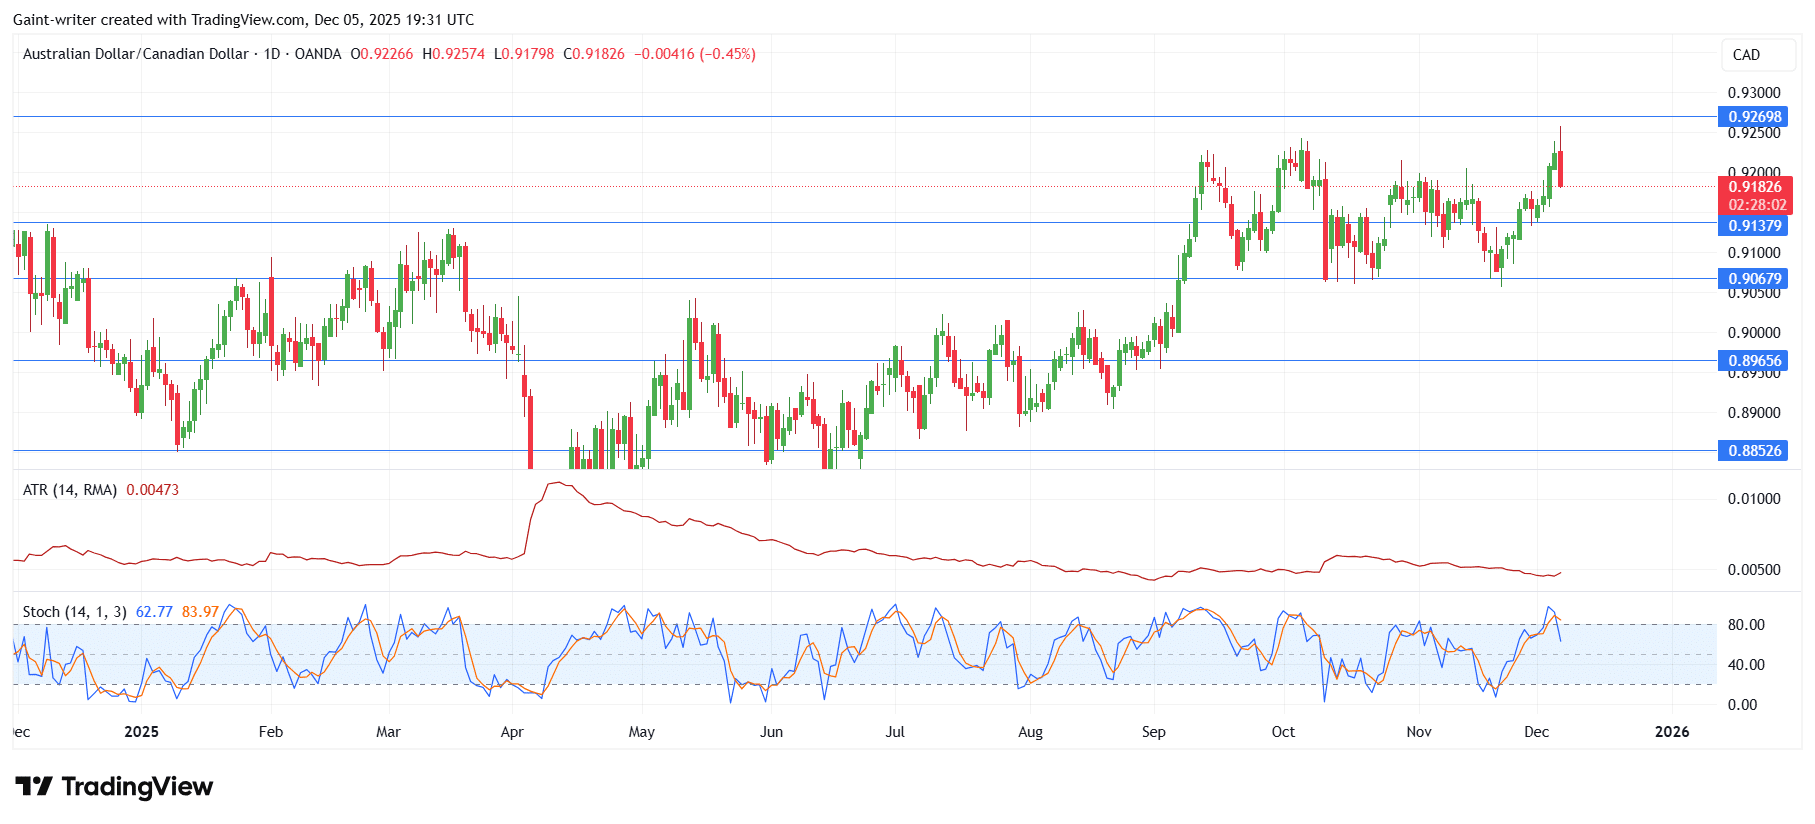Viewport: 1815px width, 824px height.
Task: Click the Mar label on time axis
Action: click(388, 732)
